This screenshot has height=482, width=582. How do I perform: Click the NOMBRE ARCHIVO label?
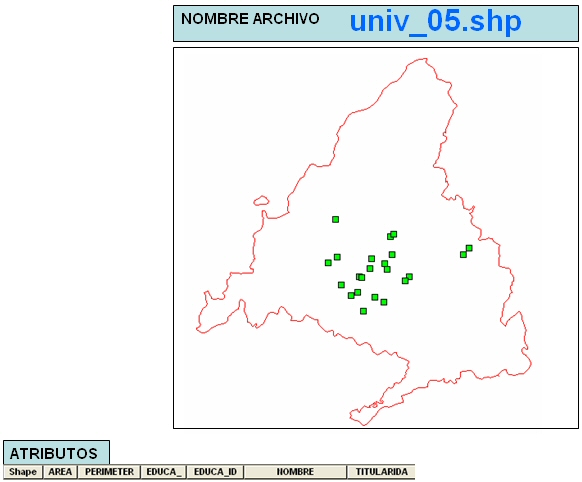(x=250, y=19)
